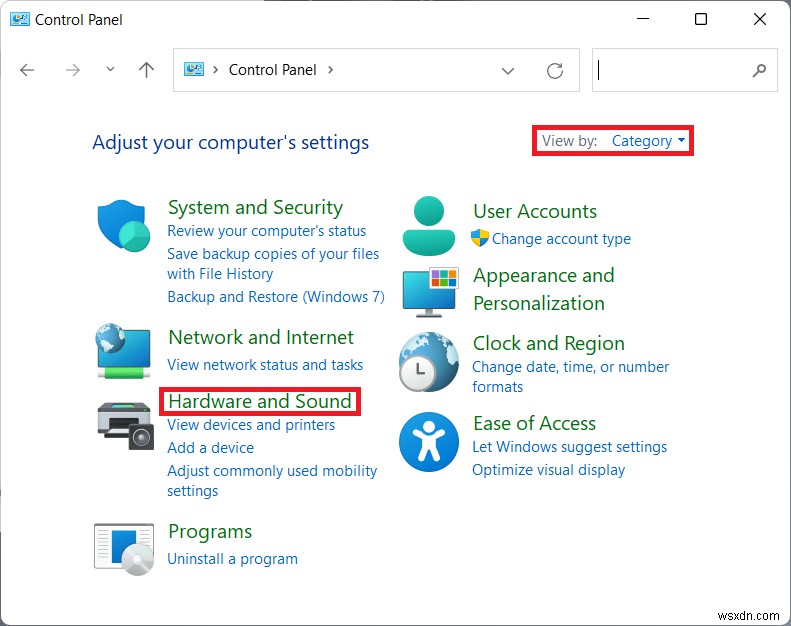Open Appearance and Personalization monitor icon

(429, 290)
